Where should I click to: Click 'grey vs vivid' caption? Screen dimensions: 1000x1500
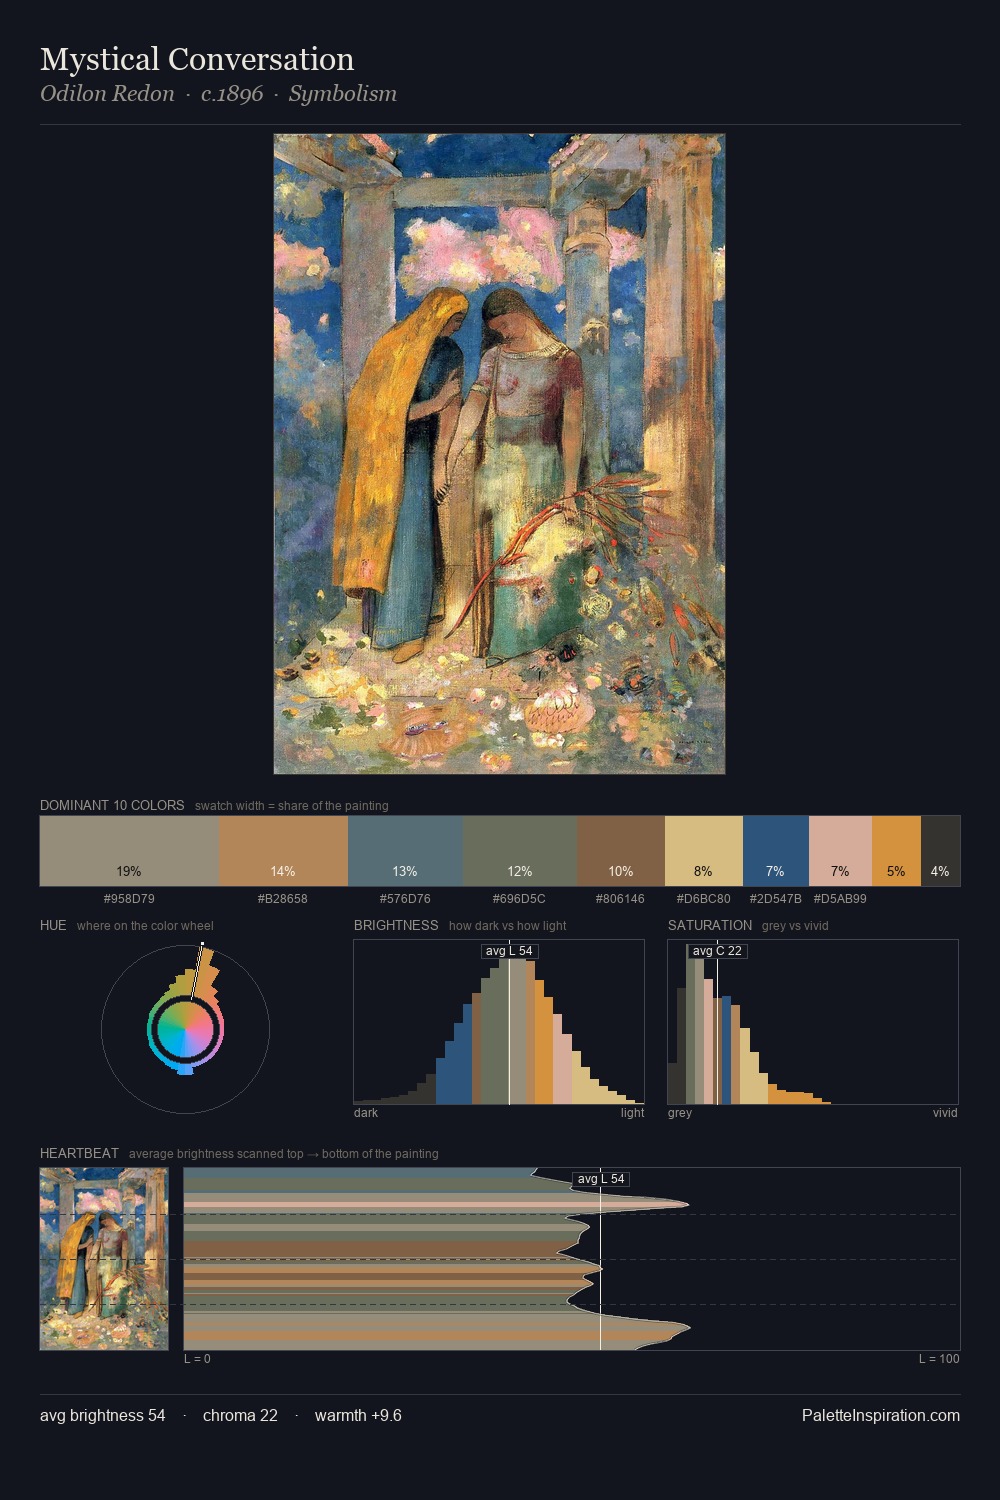[x=795, y=926]
